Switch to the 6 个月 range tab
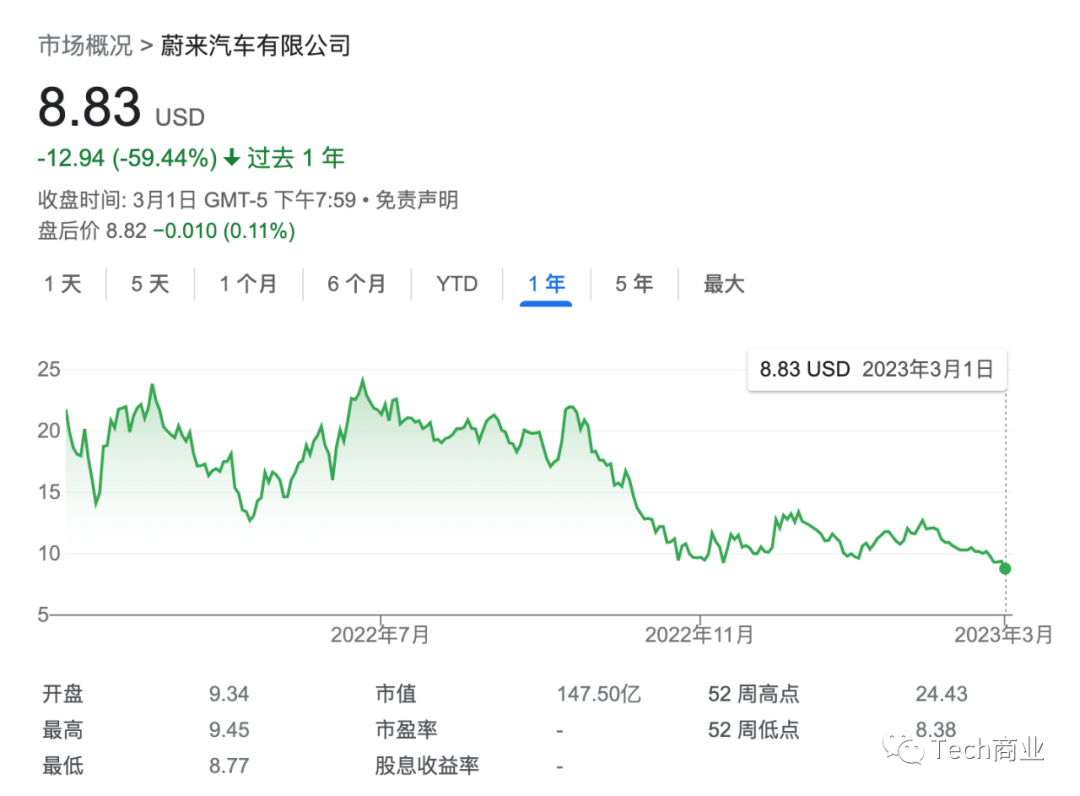This screenshot has width=1080, height=796. (356, 284)
